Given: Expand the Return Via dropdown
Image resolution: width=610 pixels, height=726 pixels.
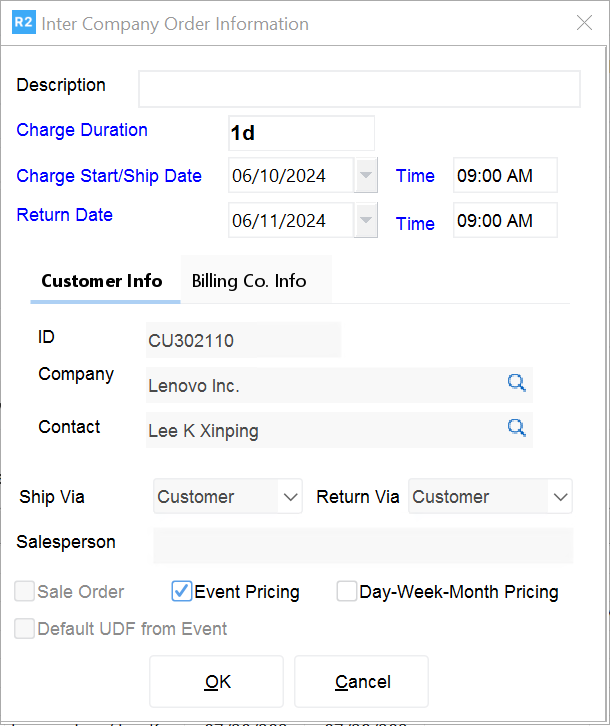Looking at the screenshot, I should click(x=559, y=497).
